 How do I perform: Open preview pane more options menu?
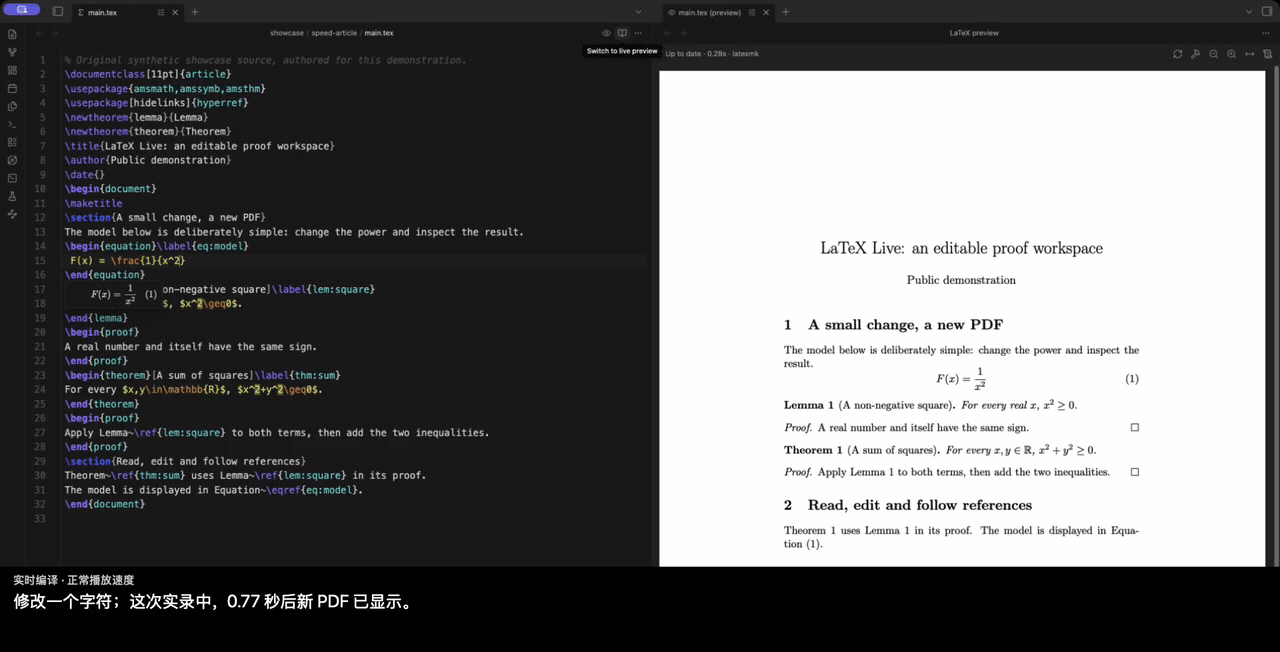[1266, 33]
